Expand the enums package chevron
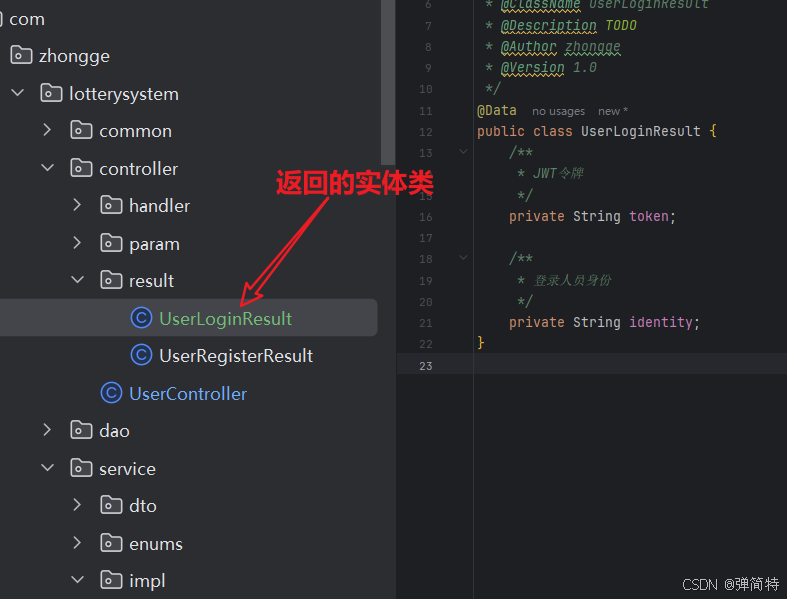787x599 pixels. pos(77,543)
